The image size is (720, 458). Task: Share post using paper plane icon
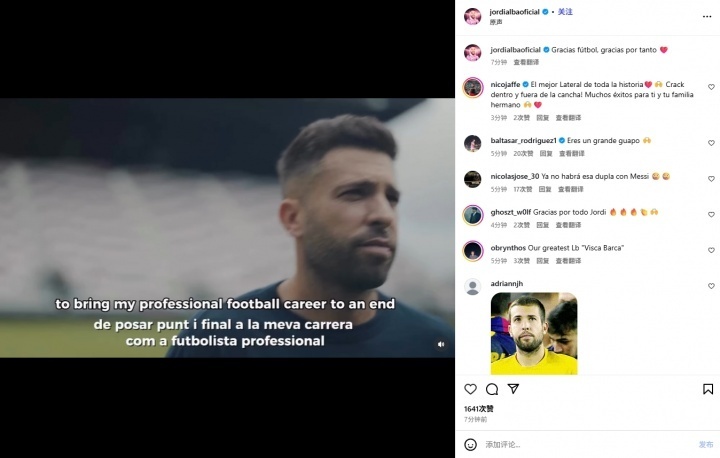click(513, 389)
